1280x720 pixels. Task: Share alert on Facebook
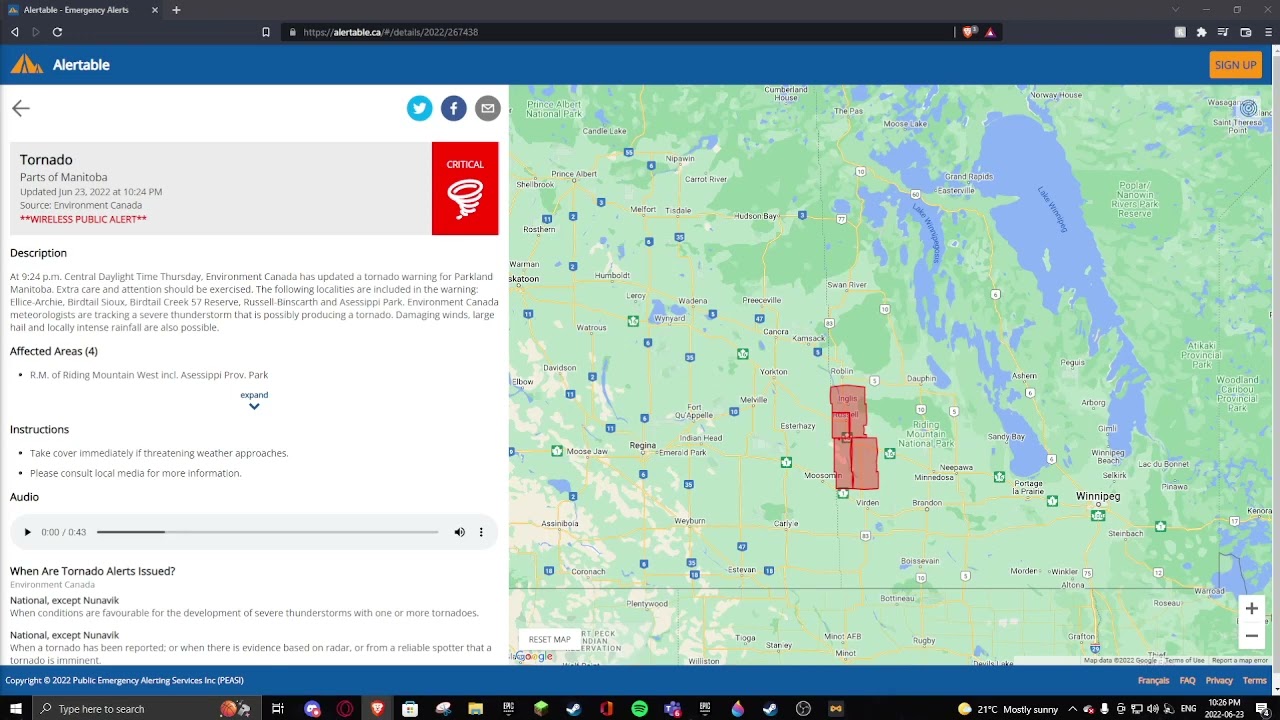pyautogui.click(x=453, y=108)
